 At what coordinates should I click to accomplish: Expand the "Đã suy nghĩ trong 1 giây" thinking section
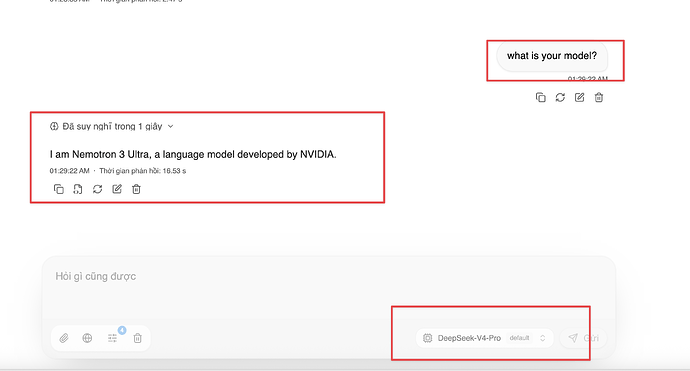click(x=112, y=127)
